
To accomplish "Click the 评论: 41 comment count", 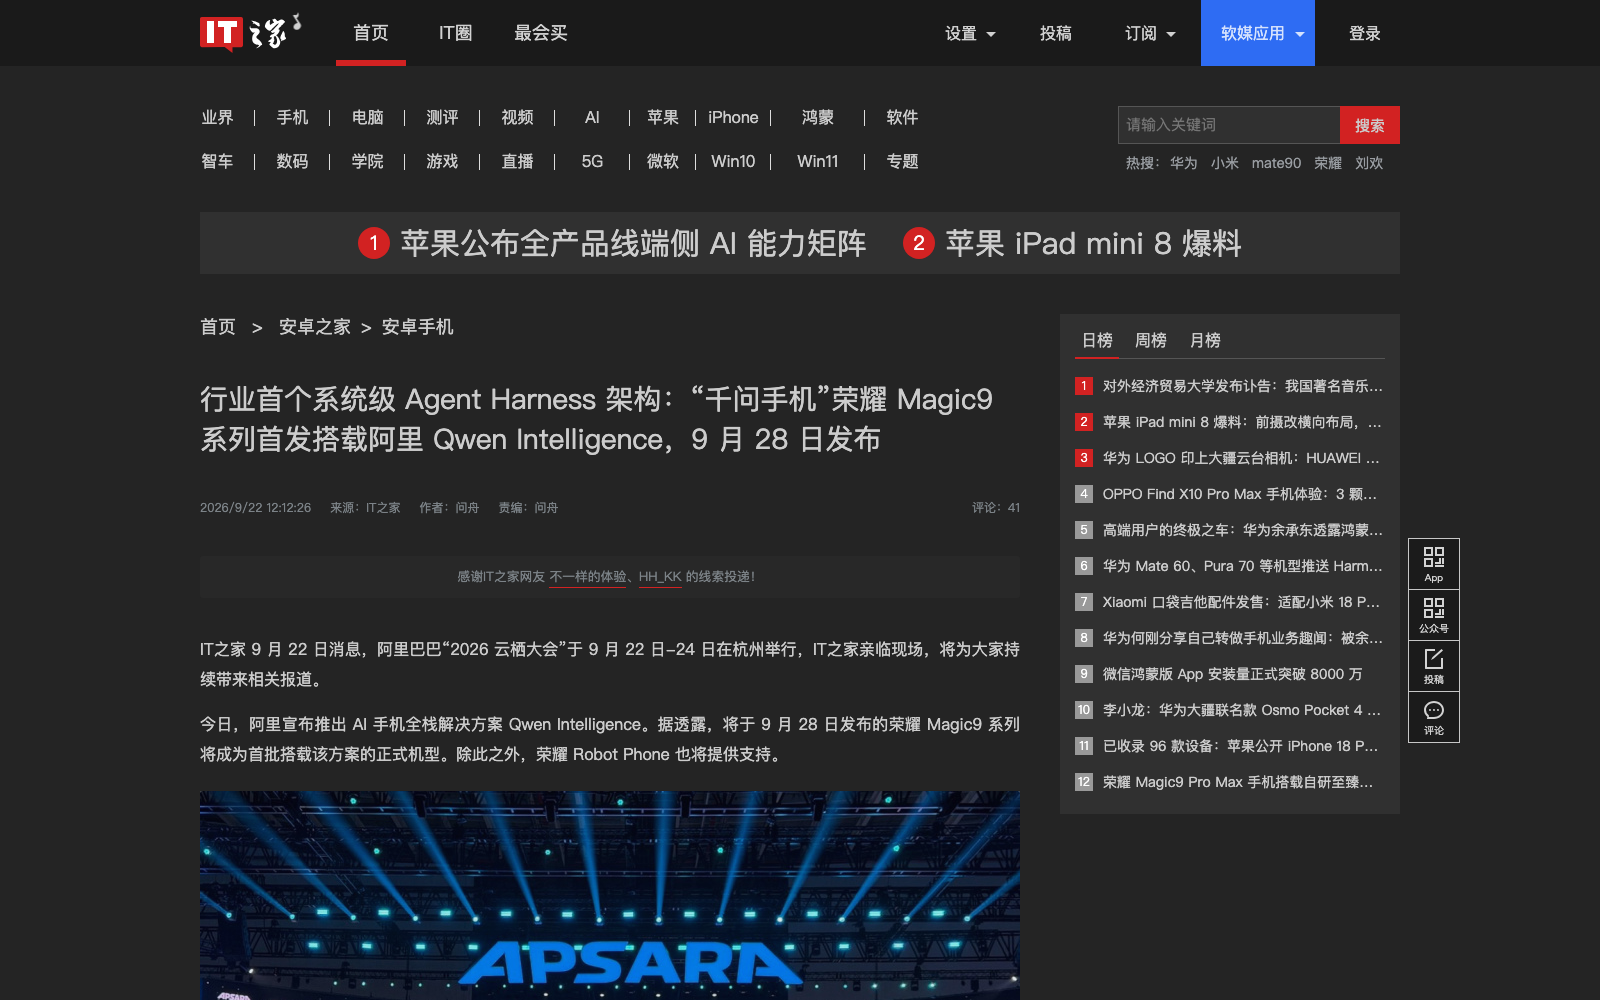I will tap(996, 508).
